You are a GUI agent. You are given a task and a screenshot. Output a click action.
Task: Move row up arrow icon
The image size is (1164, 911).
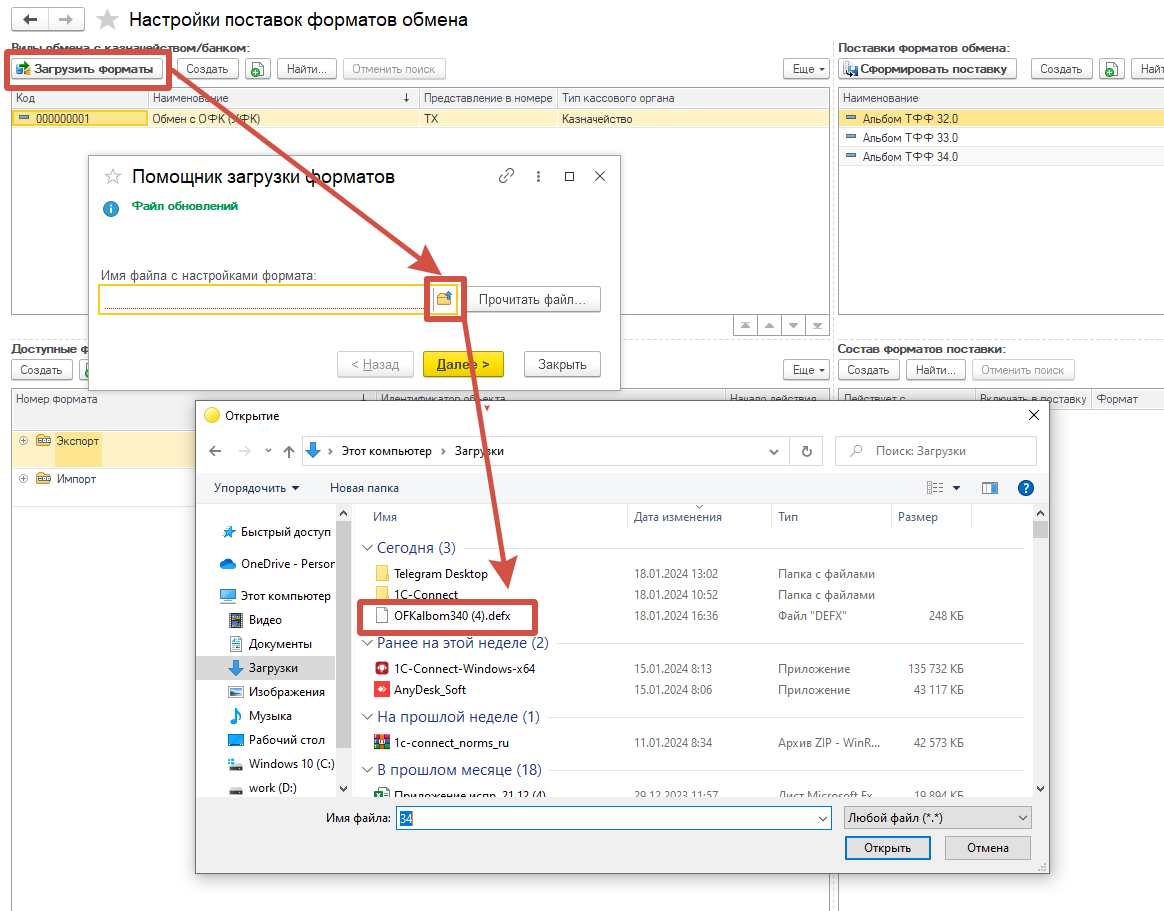(769, 325)
